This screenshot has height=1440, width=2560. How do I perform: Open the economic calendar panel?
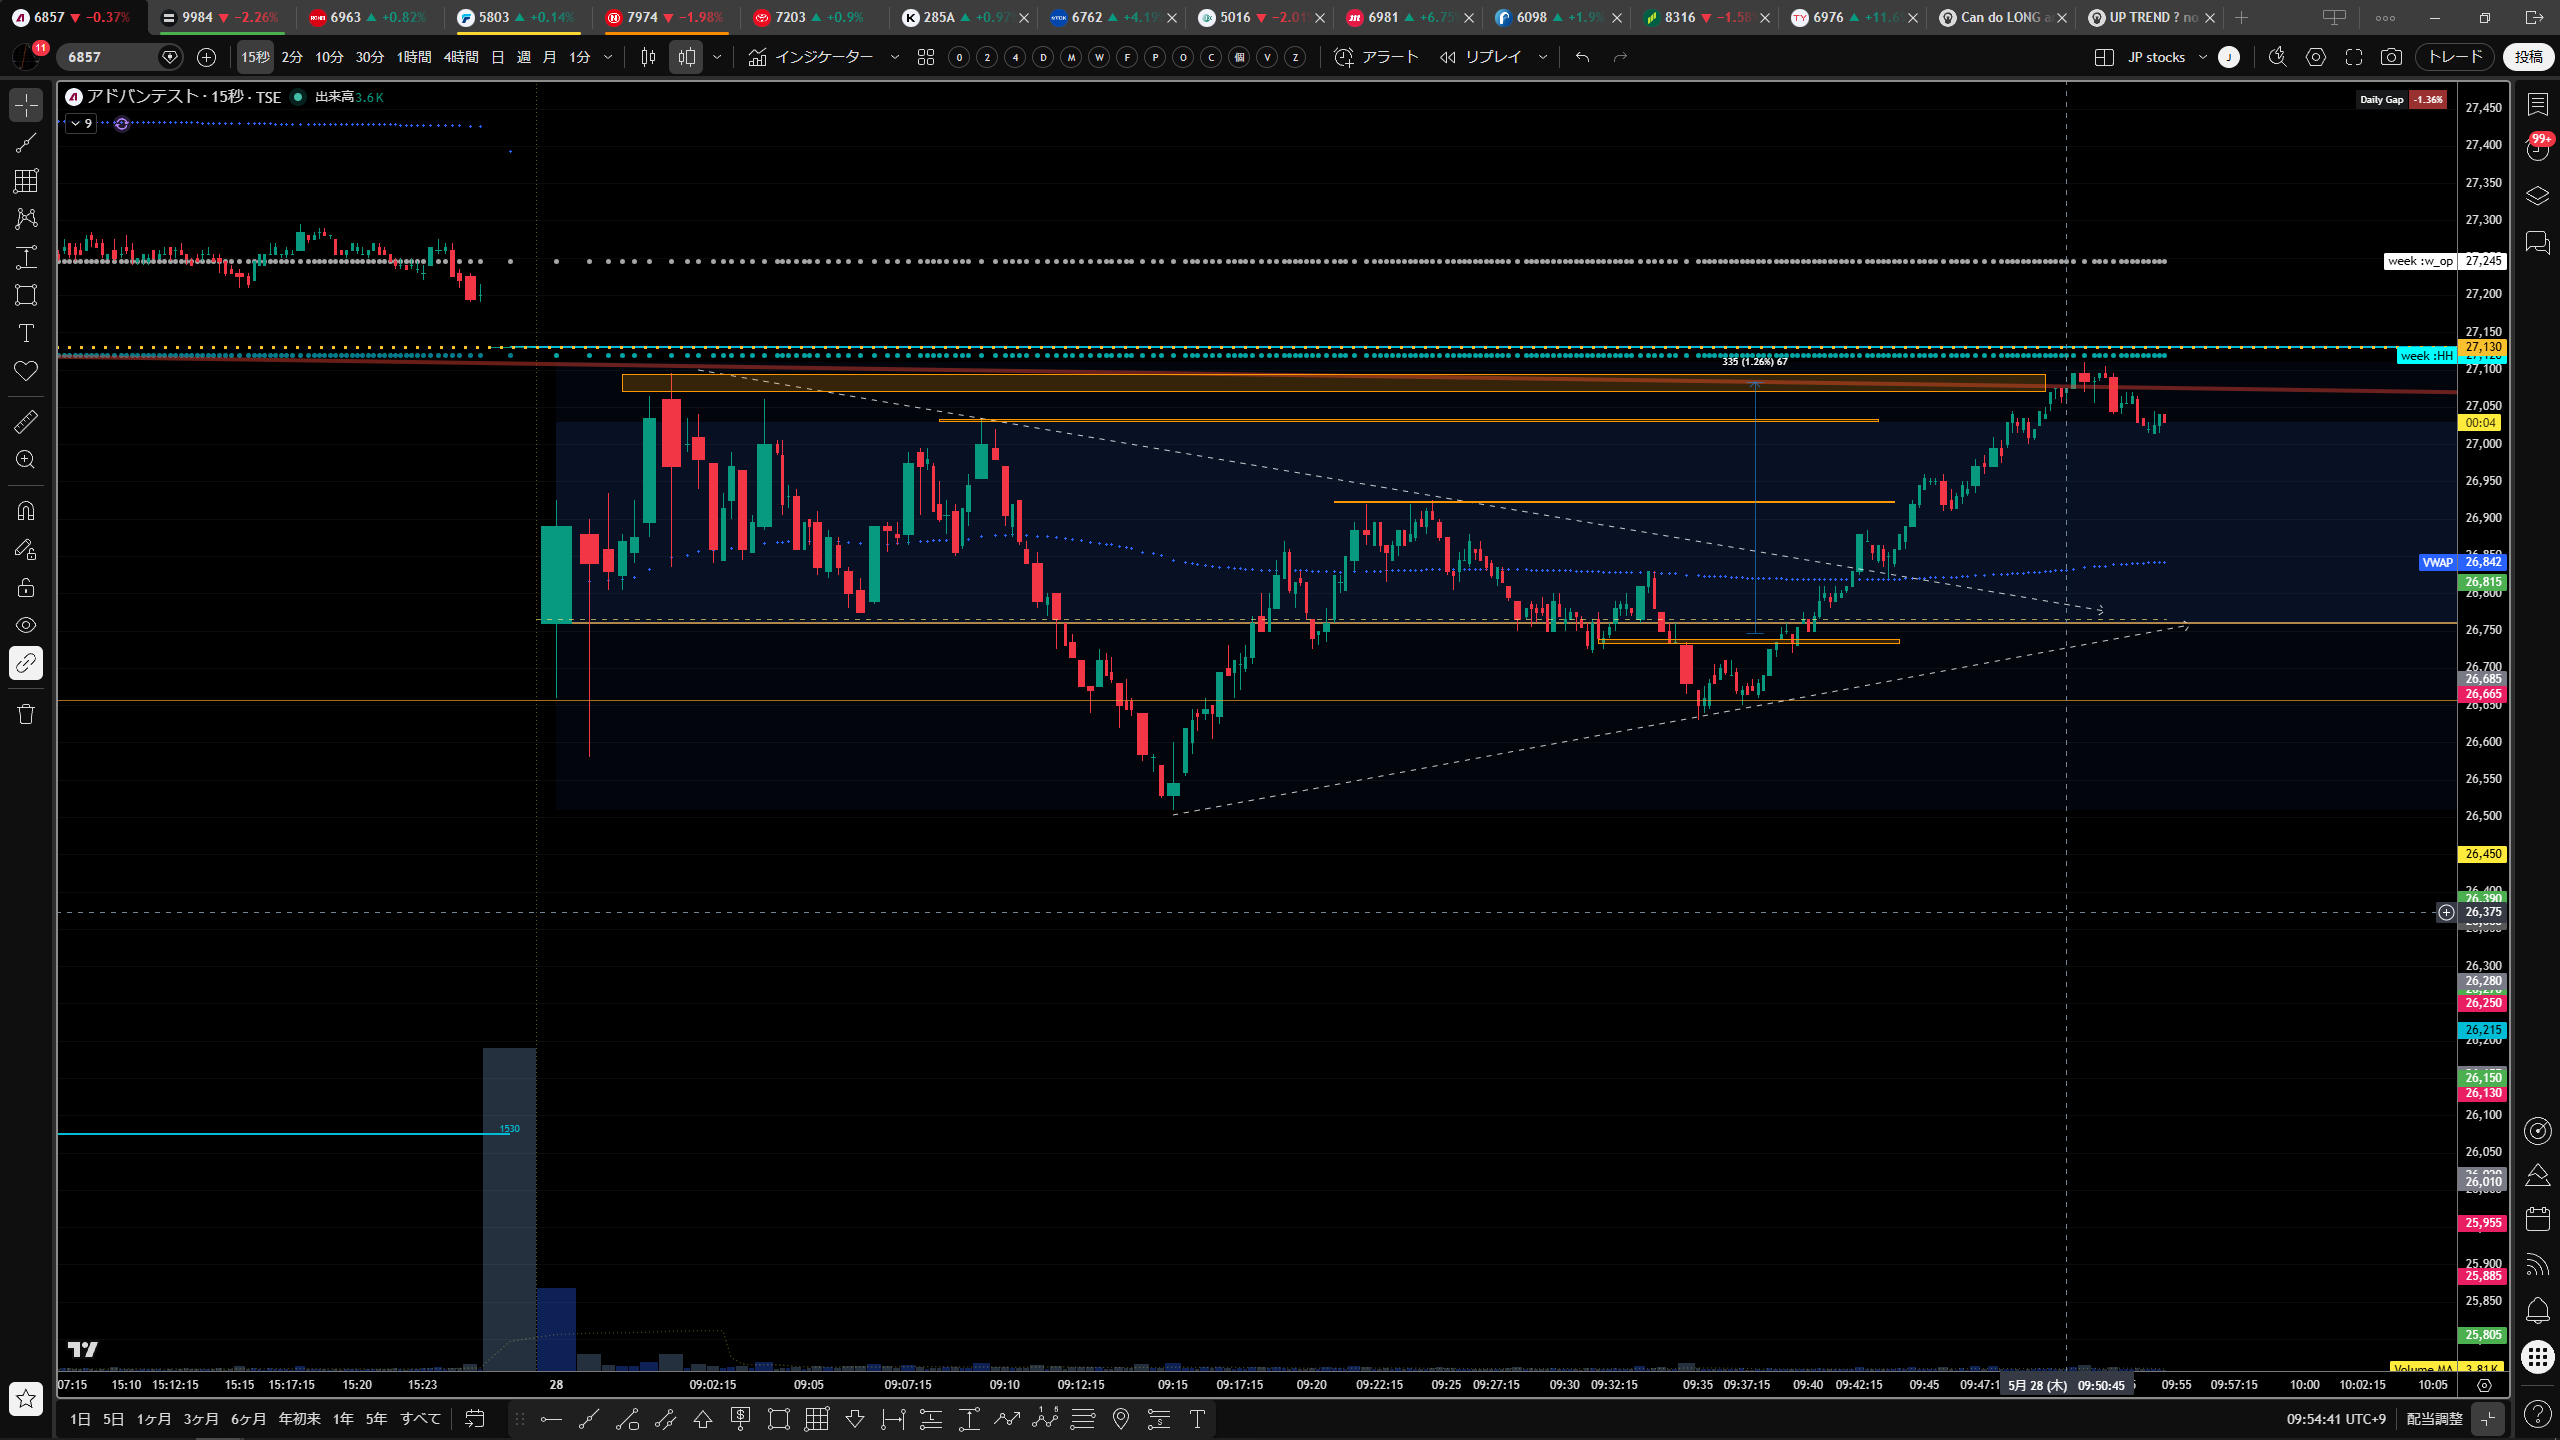[2538, 1219]
